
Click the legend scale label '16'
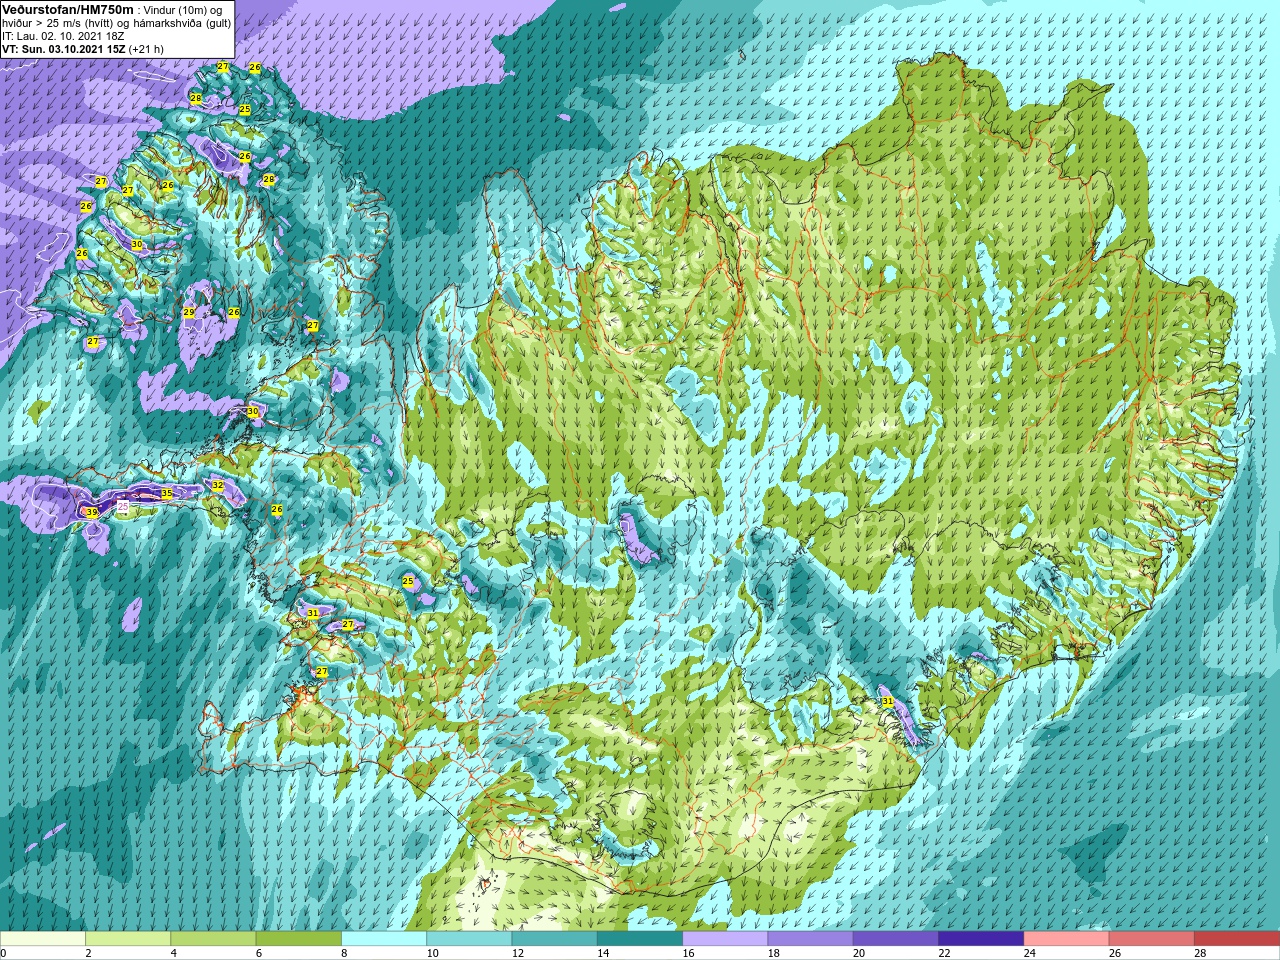[688, 953]
